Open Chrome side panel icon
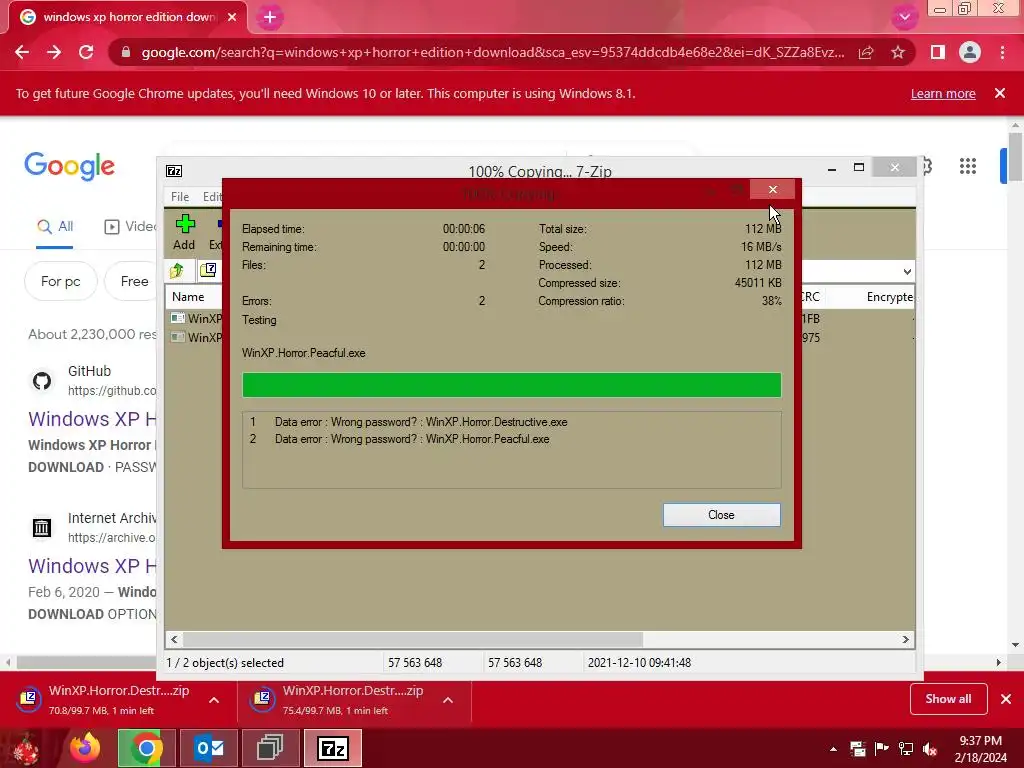The image size is (1024, 768). 938,52
